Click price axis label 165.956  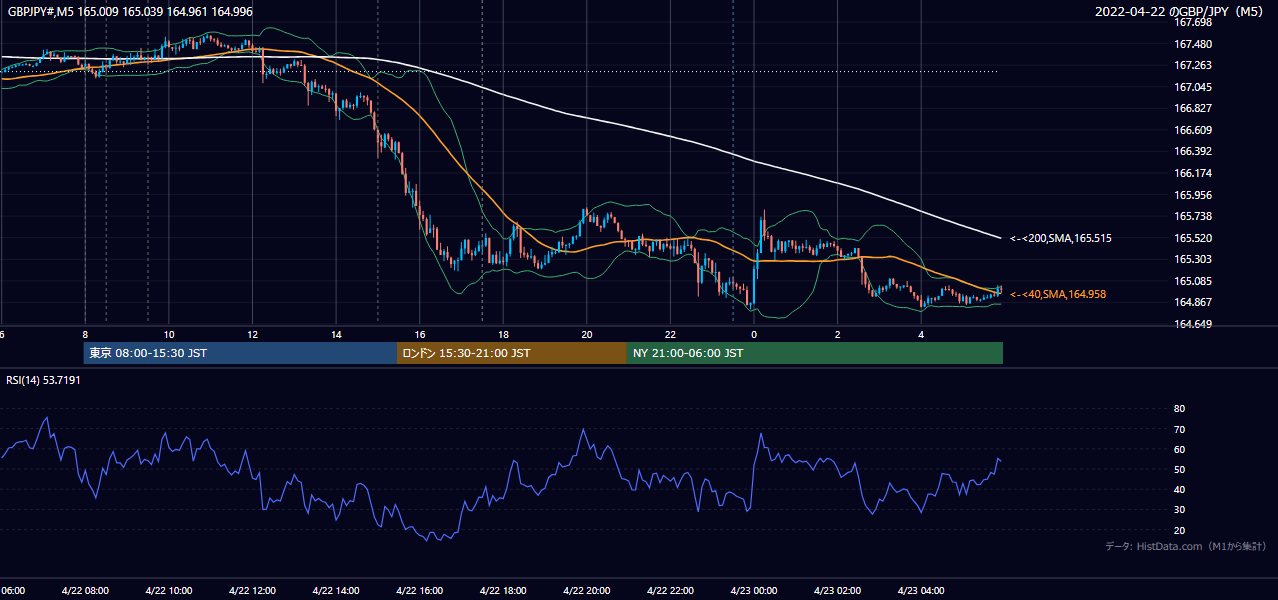pyautogui.click(x=1192, y=195)
